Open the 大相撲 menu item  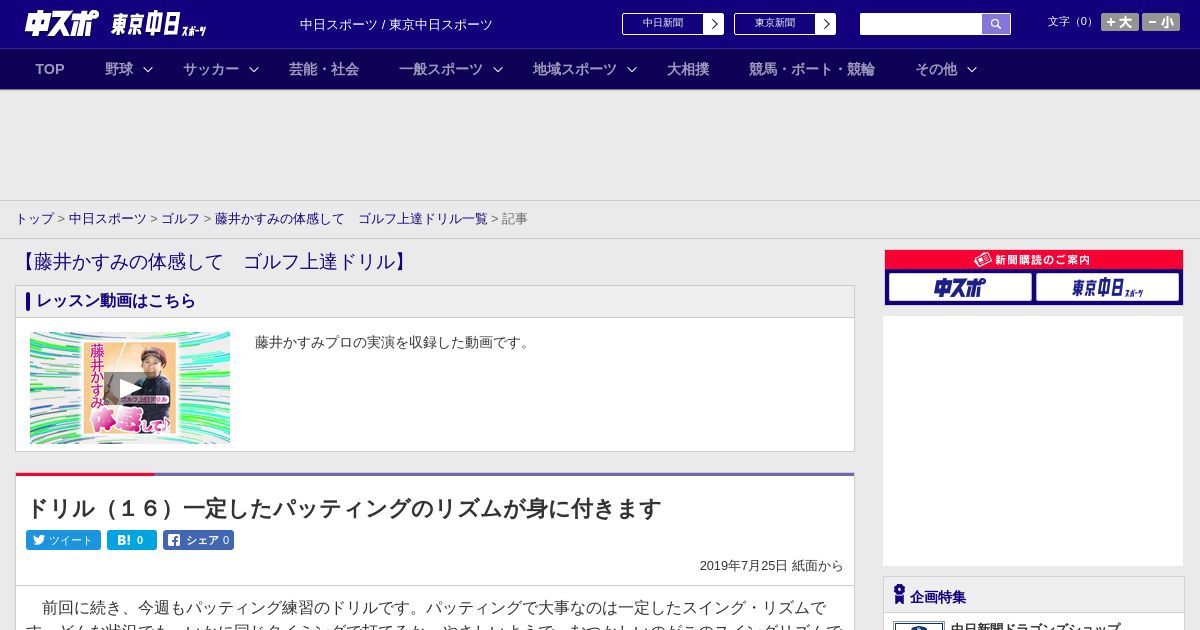point(688,69)
